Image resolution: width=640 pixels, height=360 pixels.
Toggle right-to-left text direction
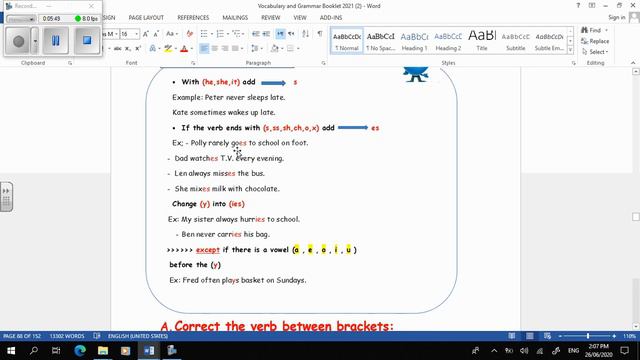click(291, 34)
